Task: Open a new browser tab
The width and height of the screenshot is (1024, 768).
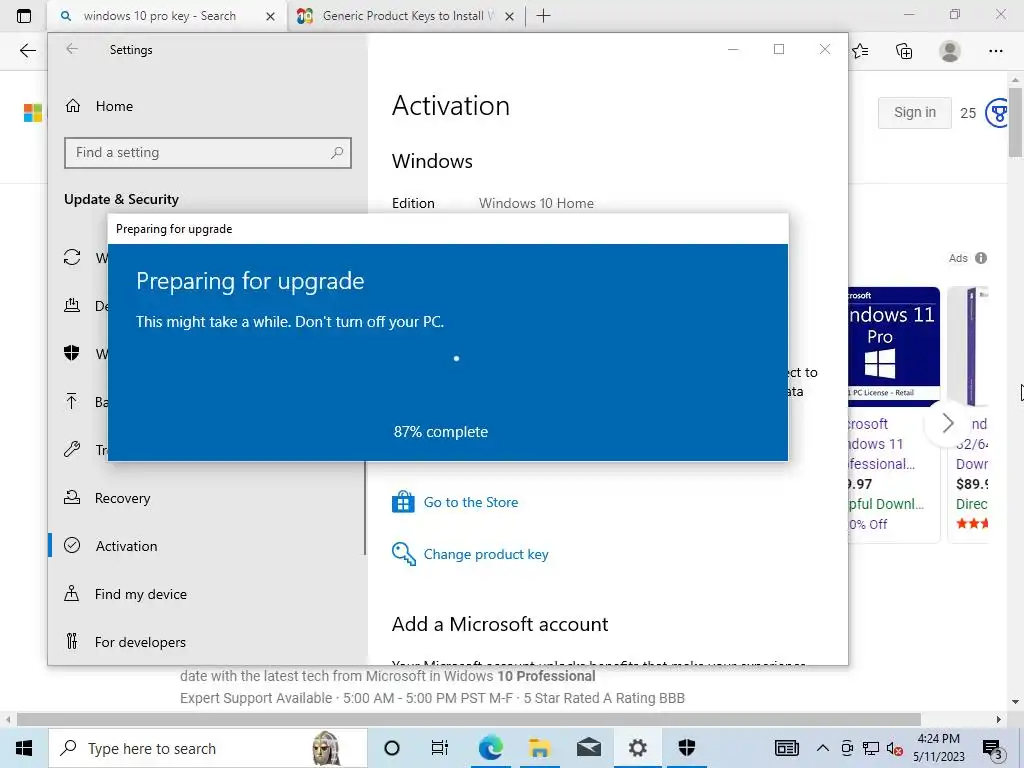Action: pyautogui.click(x=543, y=16)
